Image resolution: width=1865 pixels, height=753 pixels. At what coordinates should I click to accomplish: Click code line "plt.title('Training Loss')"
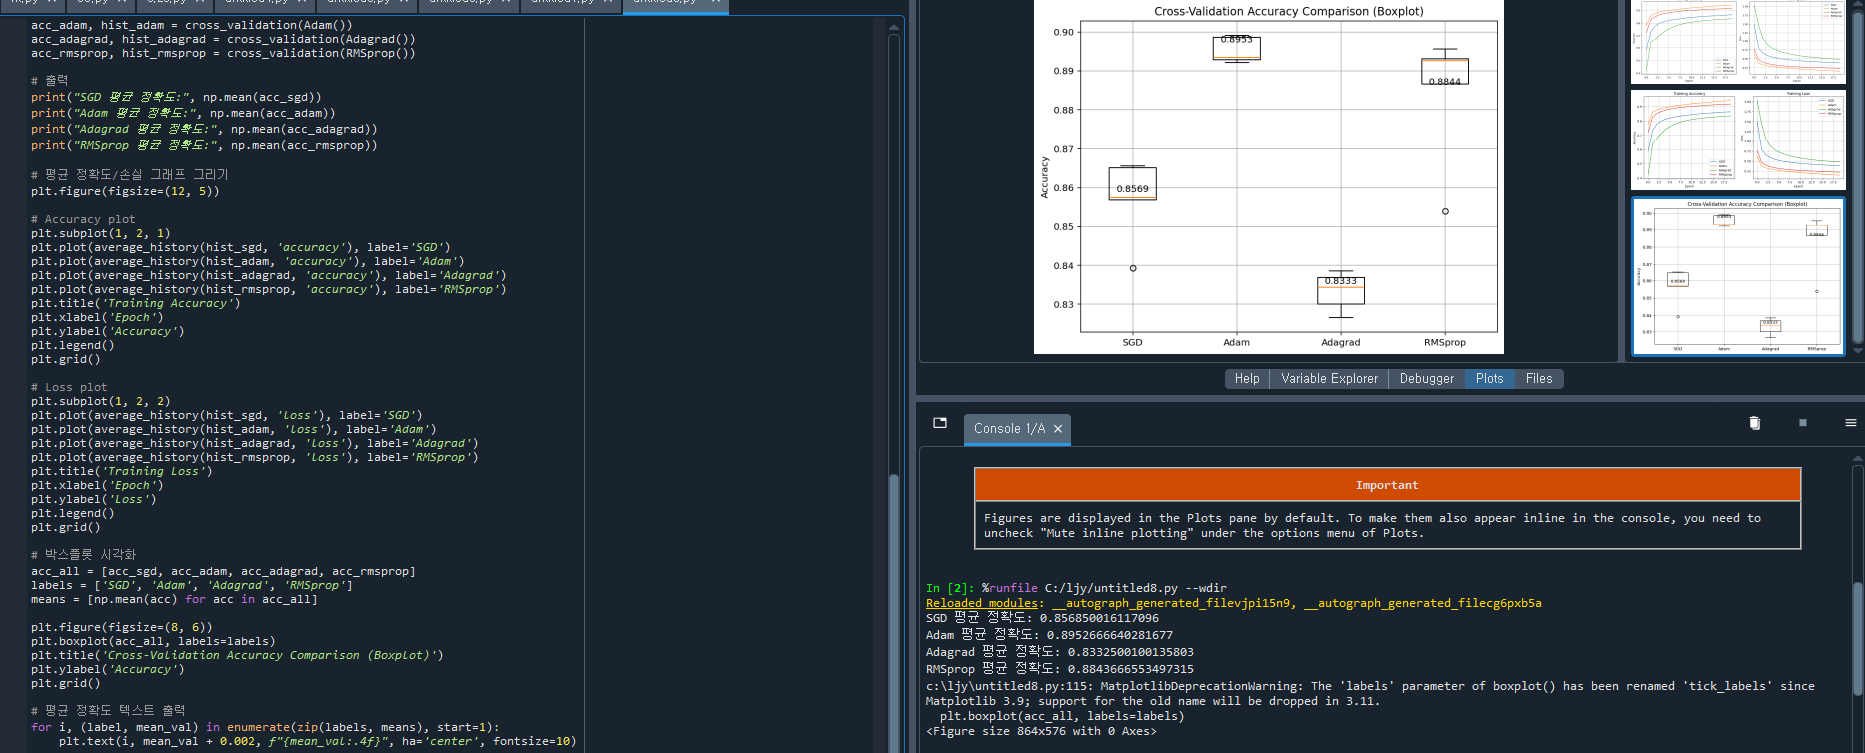pos(122,471)
